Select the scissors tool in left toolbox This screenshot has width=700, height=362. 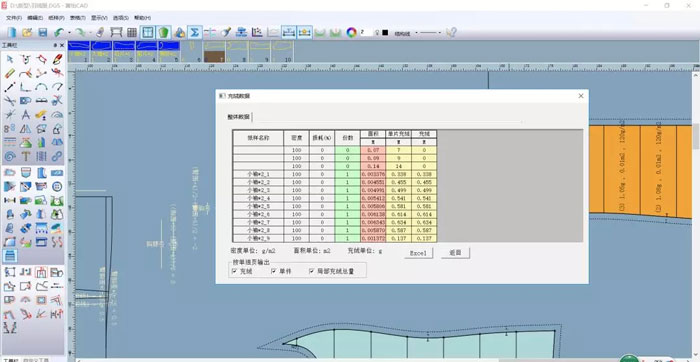[x=10, y=100]
